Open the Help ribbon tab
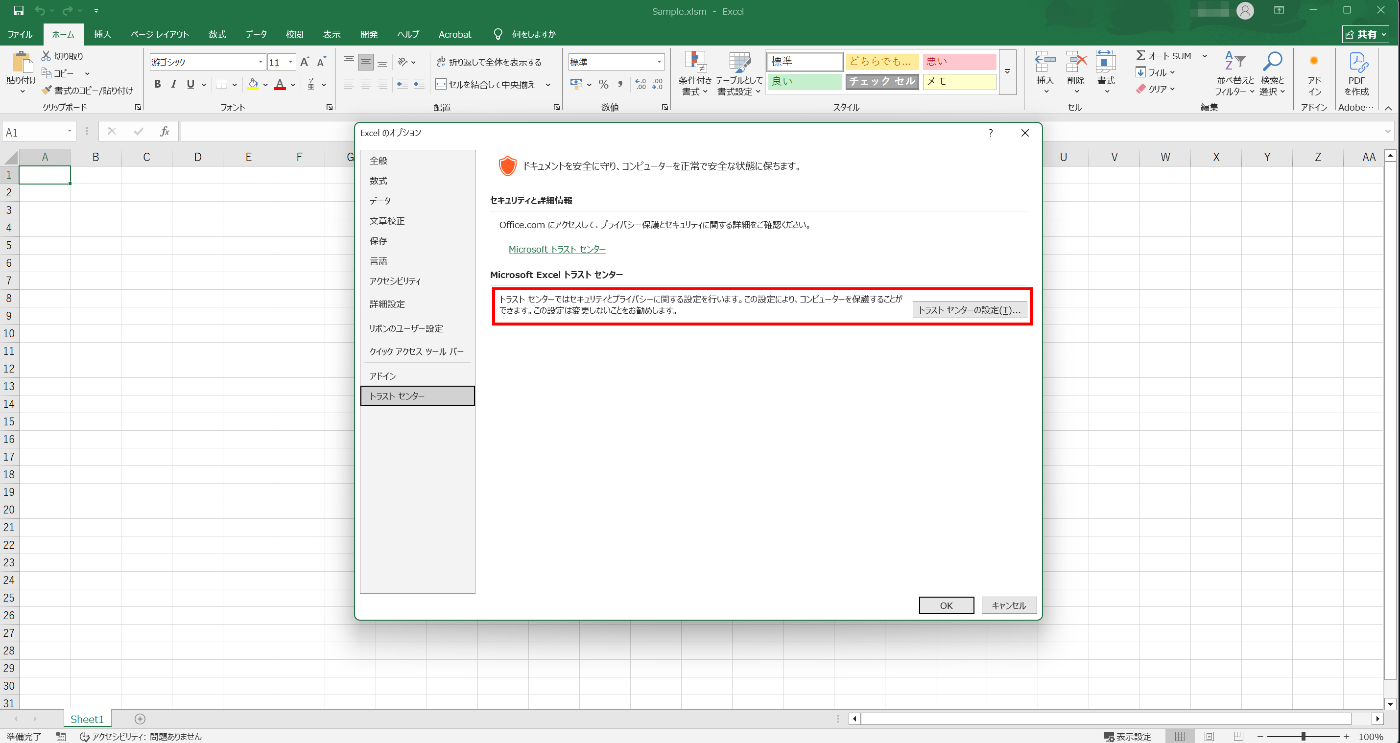This screenshot has height=743, width=1400. (408, 34)
